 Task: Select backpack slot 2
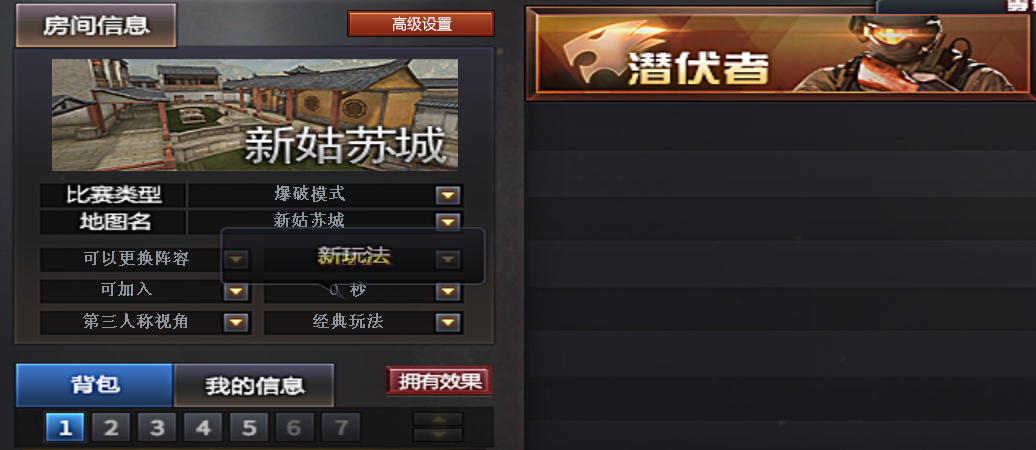(x=111, y=428)
